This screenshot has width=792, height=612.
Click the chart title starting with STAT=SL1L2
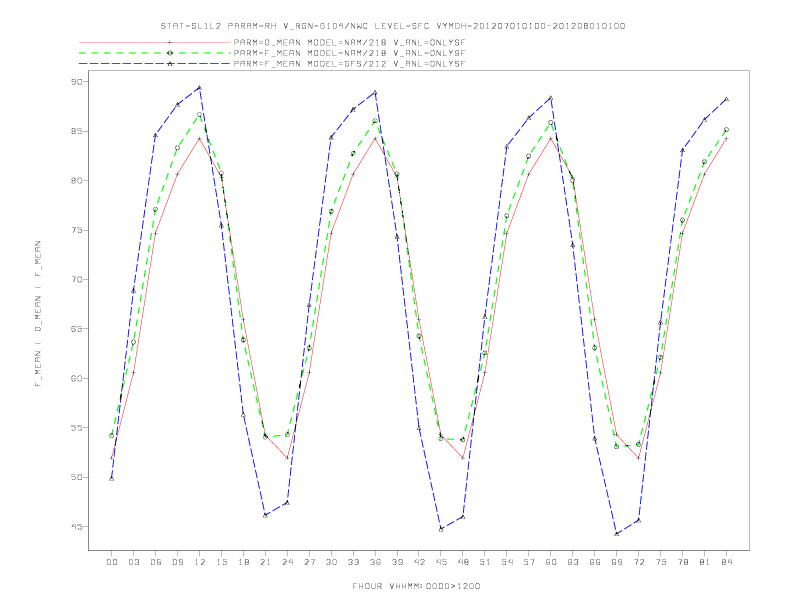tap(392, 26)
